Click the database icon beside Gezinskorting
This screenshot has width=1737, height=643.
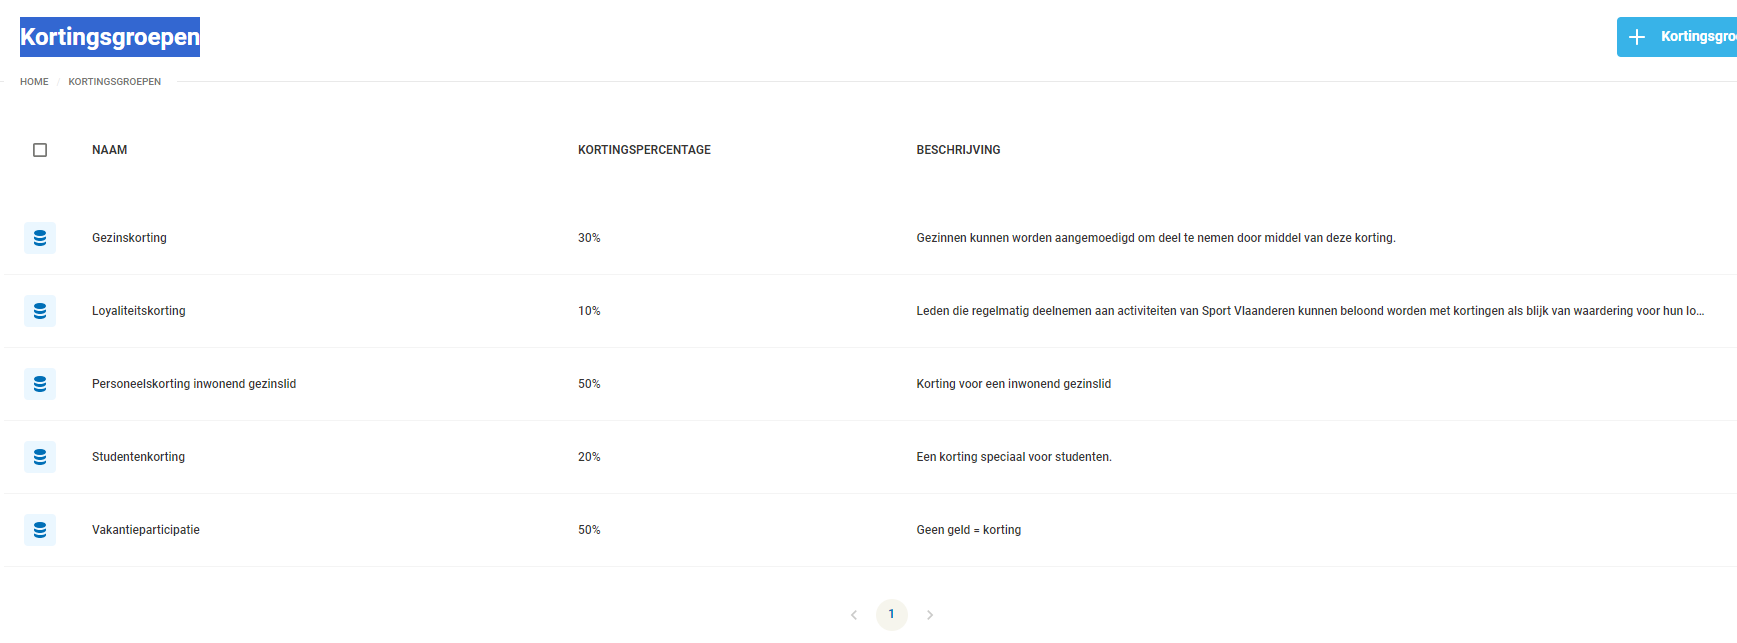[40, 238]
